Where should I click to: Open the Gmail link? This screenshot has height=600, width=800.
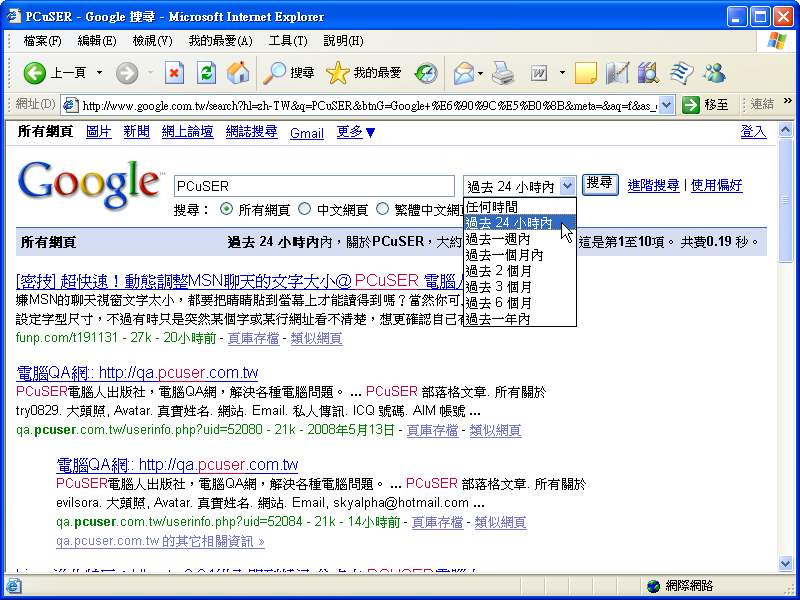[307, 133]
